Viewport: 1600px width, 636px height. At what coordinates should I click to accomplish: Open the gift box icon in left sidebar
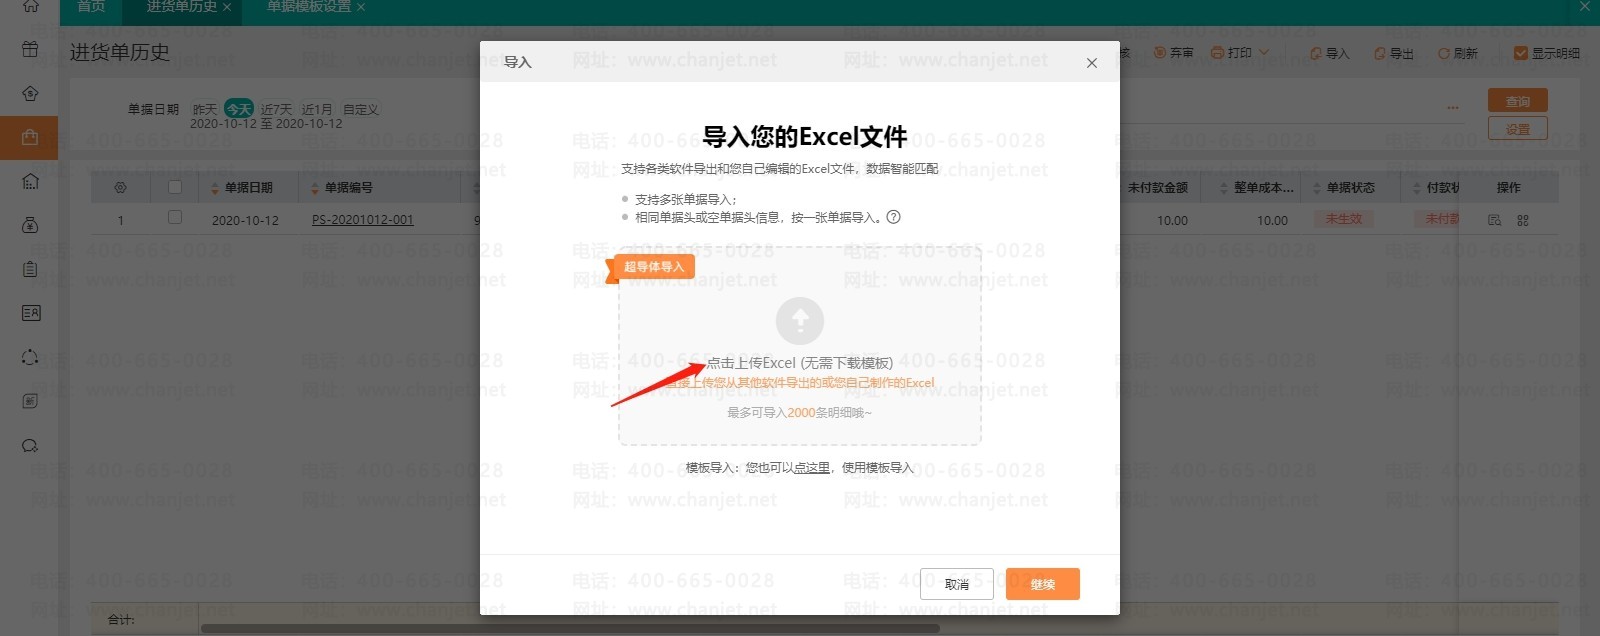point(30,49)
